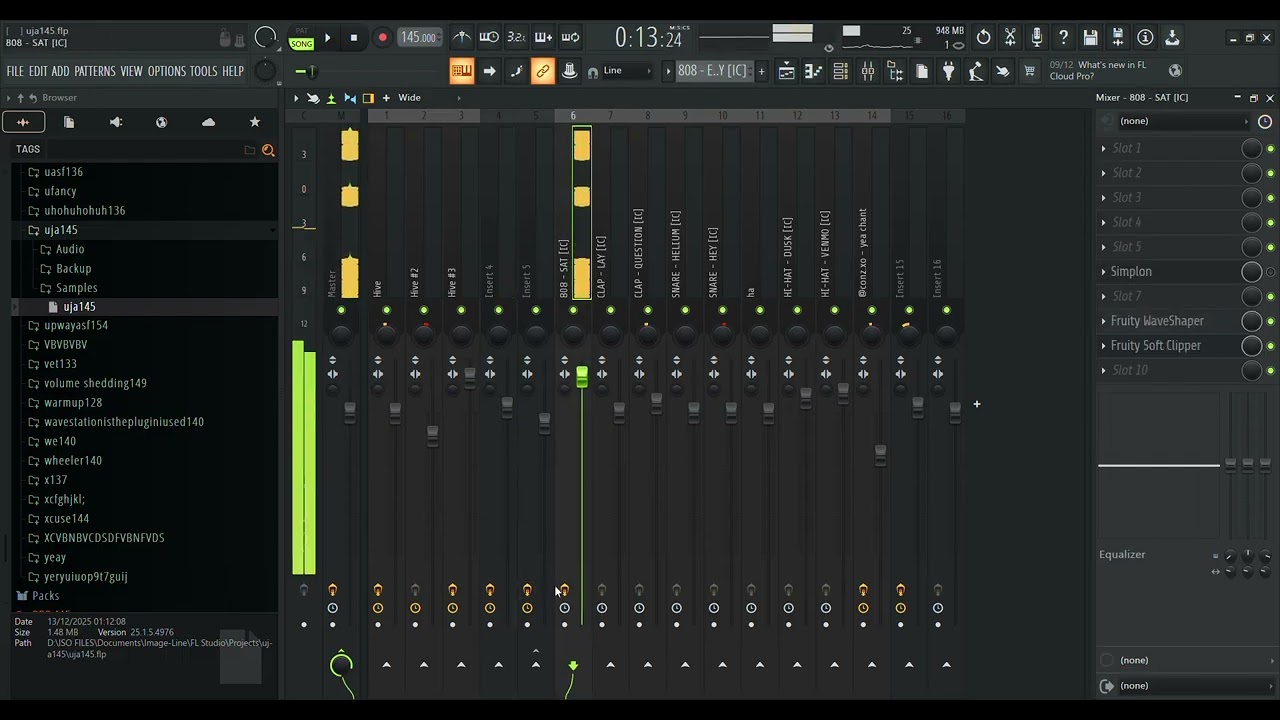Select the Simplon effect slot
Screen dimensions: 1280x720
pos(1131,272)
